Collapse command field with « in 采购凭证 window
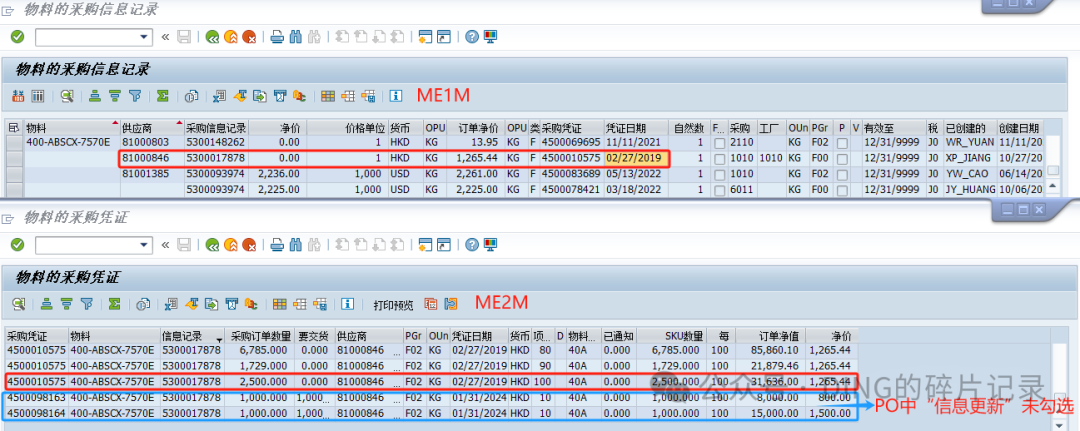This screenshot has width=1080, height=431. point(165,244)
